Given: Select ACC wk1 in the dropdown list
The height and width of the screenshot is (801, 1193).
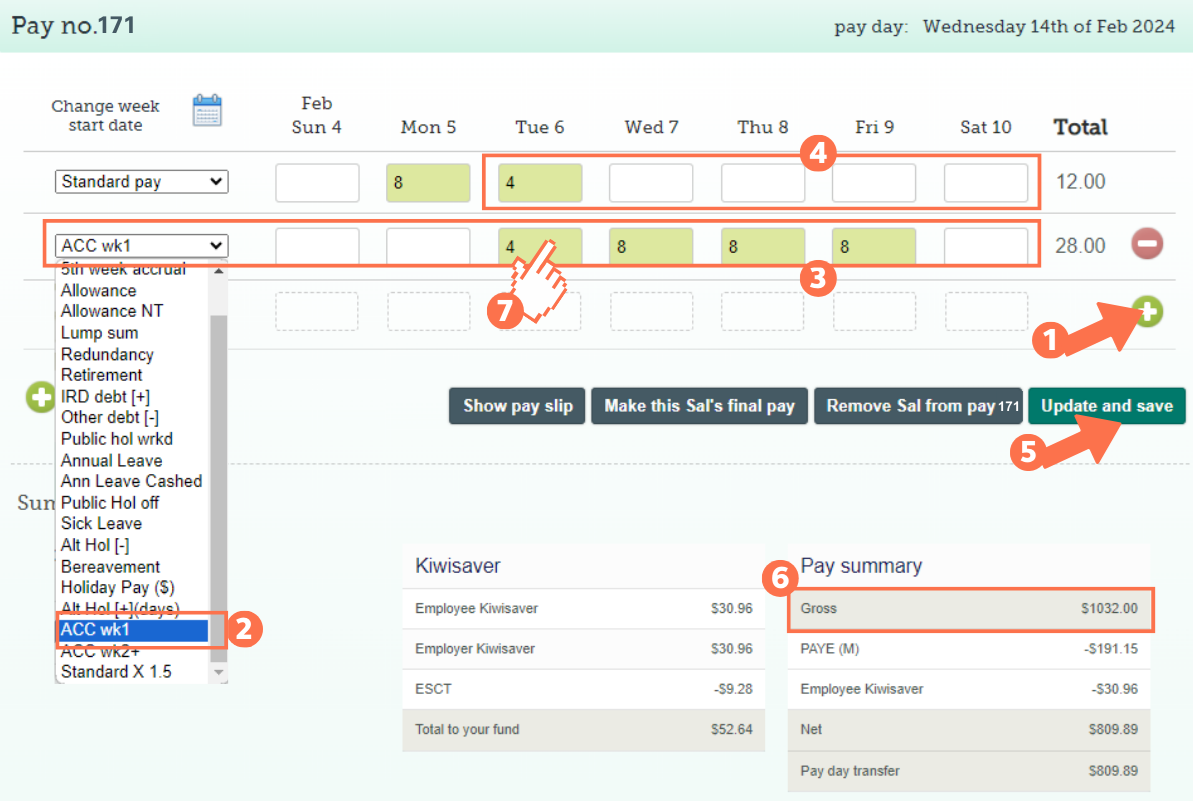Looking at the screenshot, I should (x=133, y=630).
